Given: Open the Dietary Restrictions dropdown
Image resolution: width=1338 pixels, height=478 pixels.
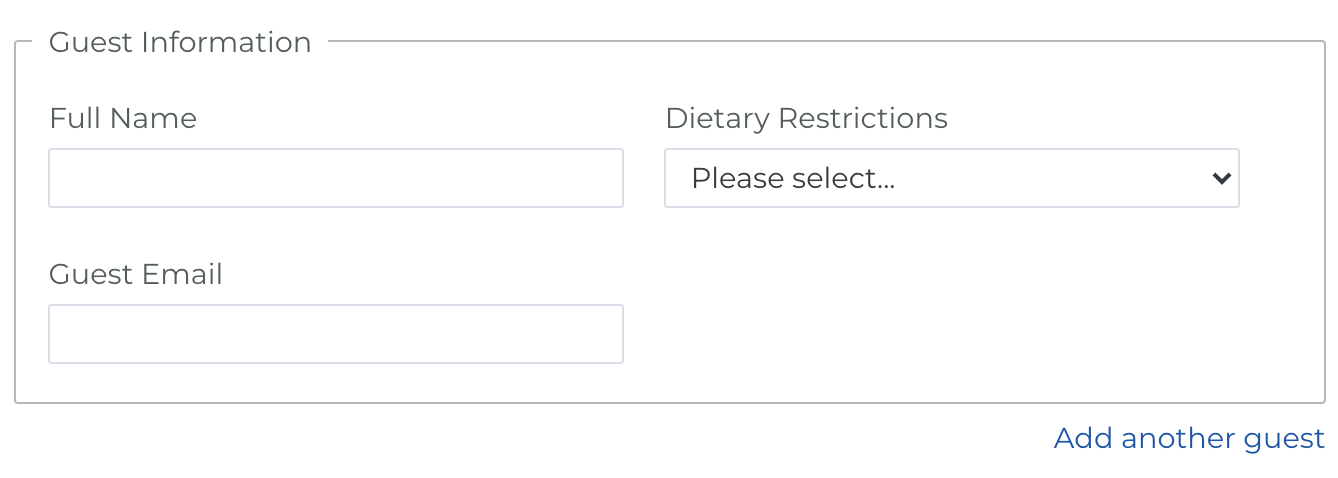Looking at the screenshot, I should coord(950,178).
